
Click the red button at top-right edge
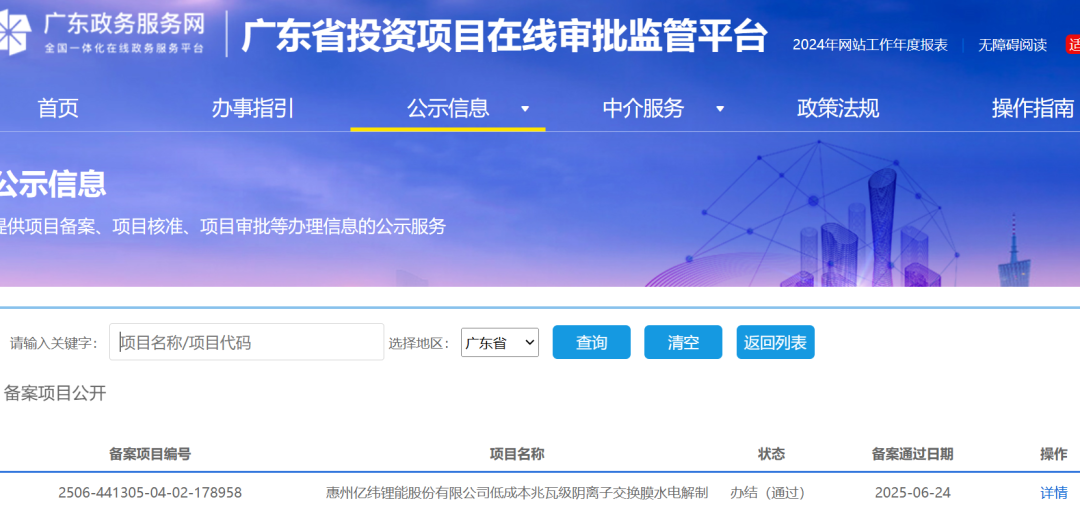1073,45
